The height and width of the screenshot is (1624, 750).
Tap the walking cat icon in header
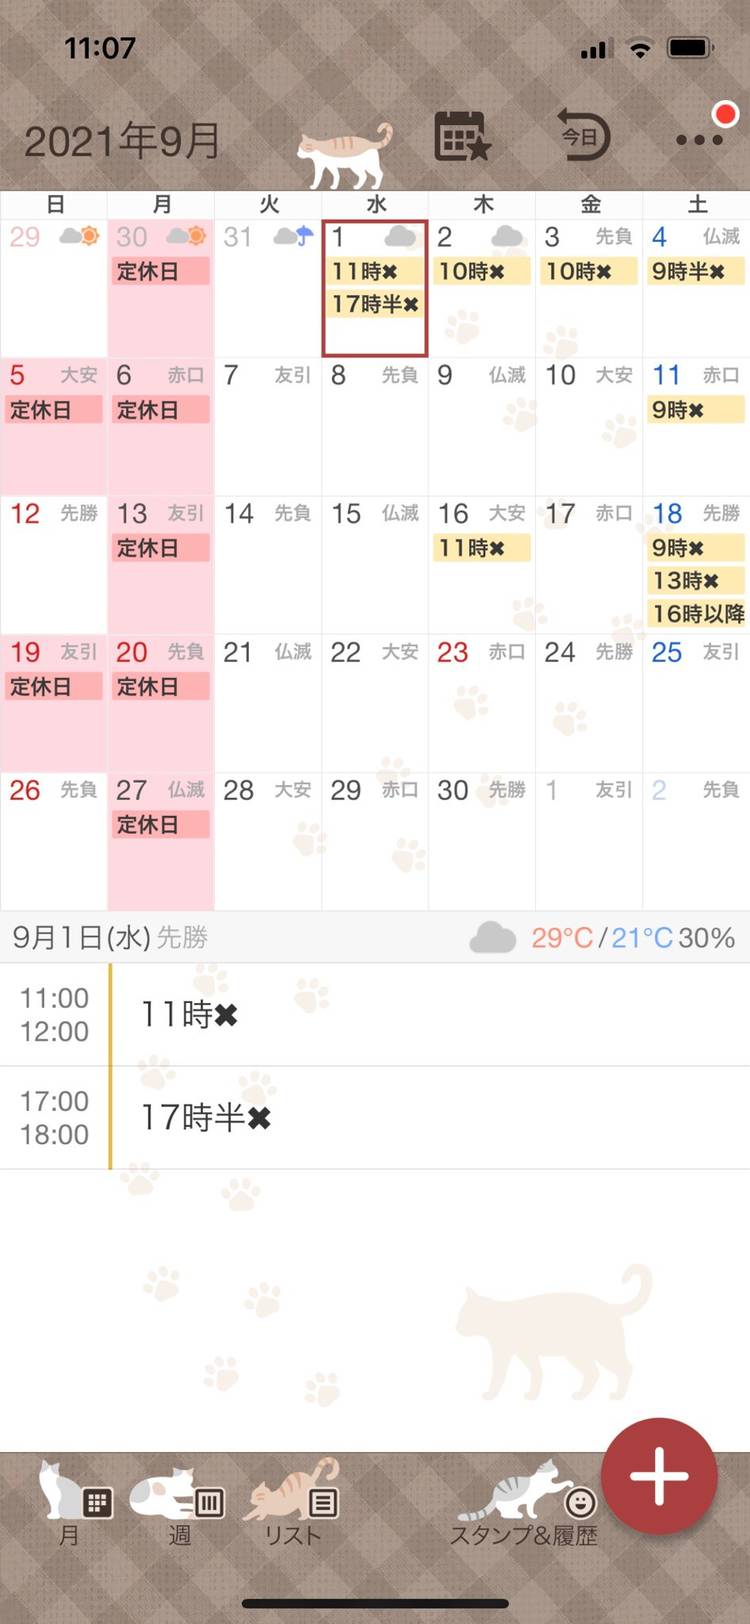344,156
